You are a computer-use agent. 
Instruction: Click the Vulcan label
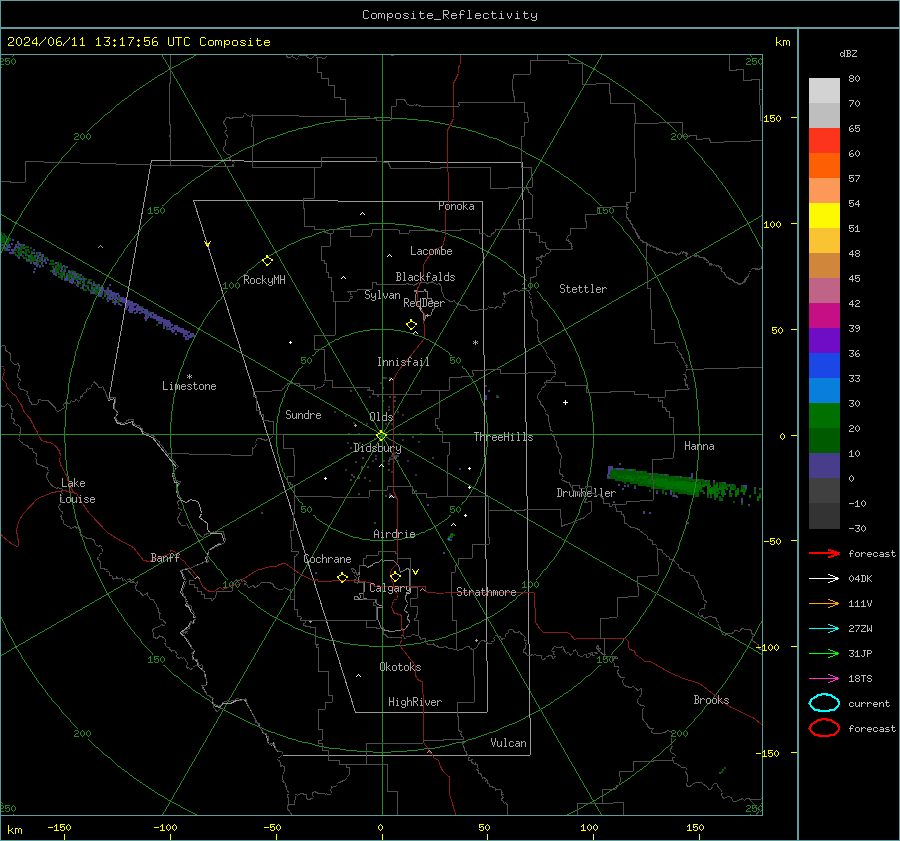pos(508,743)
